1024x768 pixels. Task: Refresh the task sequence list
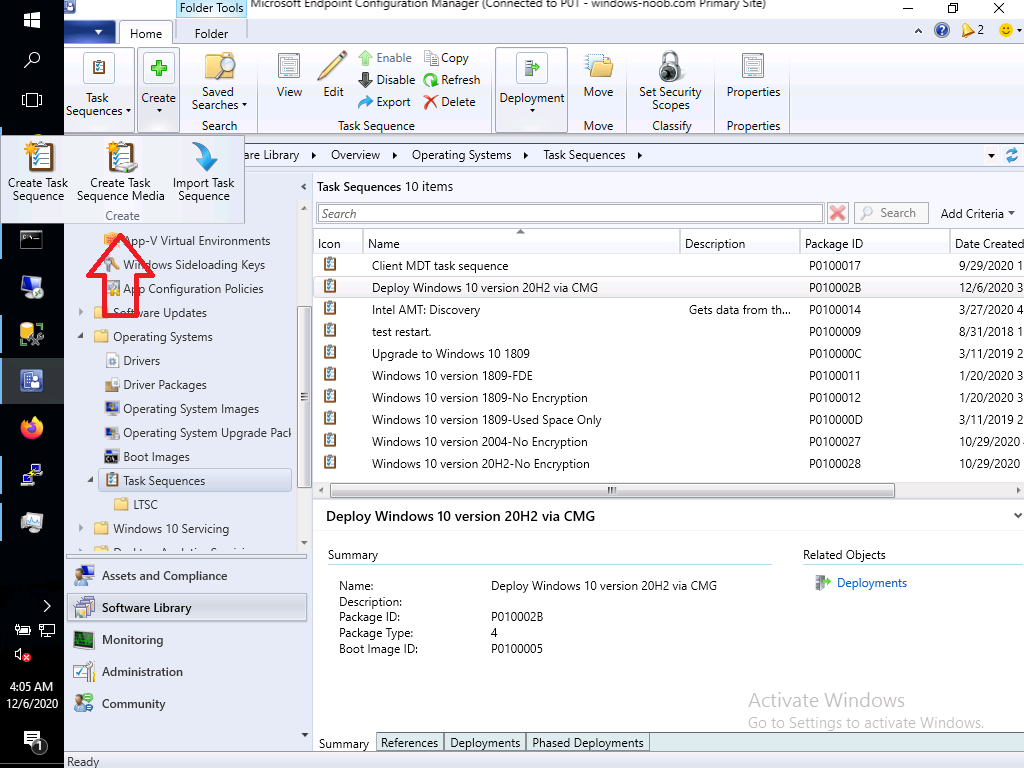(x=452, y=80)
